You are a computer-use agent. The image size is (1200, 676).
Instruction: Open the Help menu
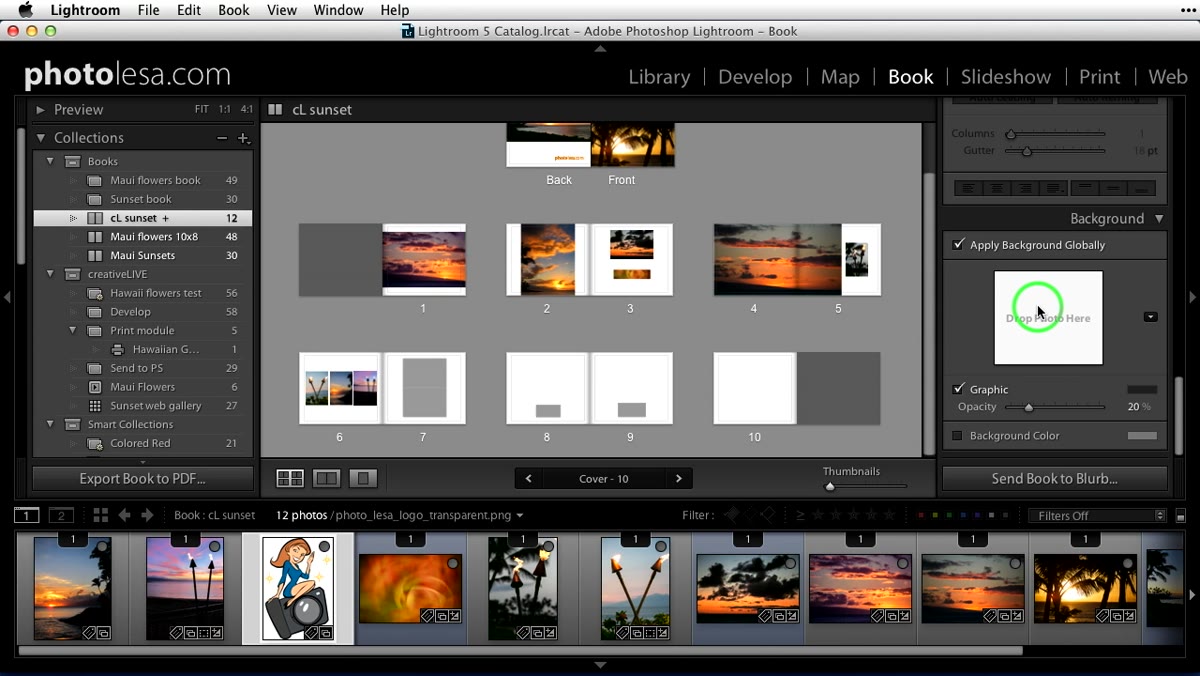pos(395,10)
